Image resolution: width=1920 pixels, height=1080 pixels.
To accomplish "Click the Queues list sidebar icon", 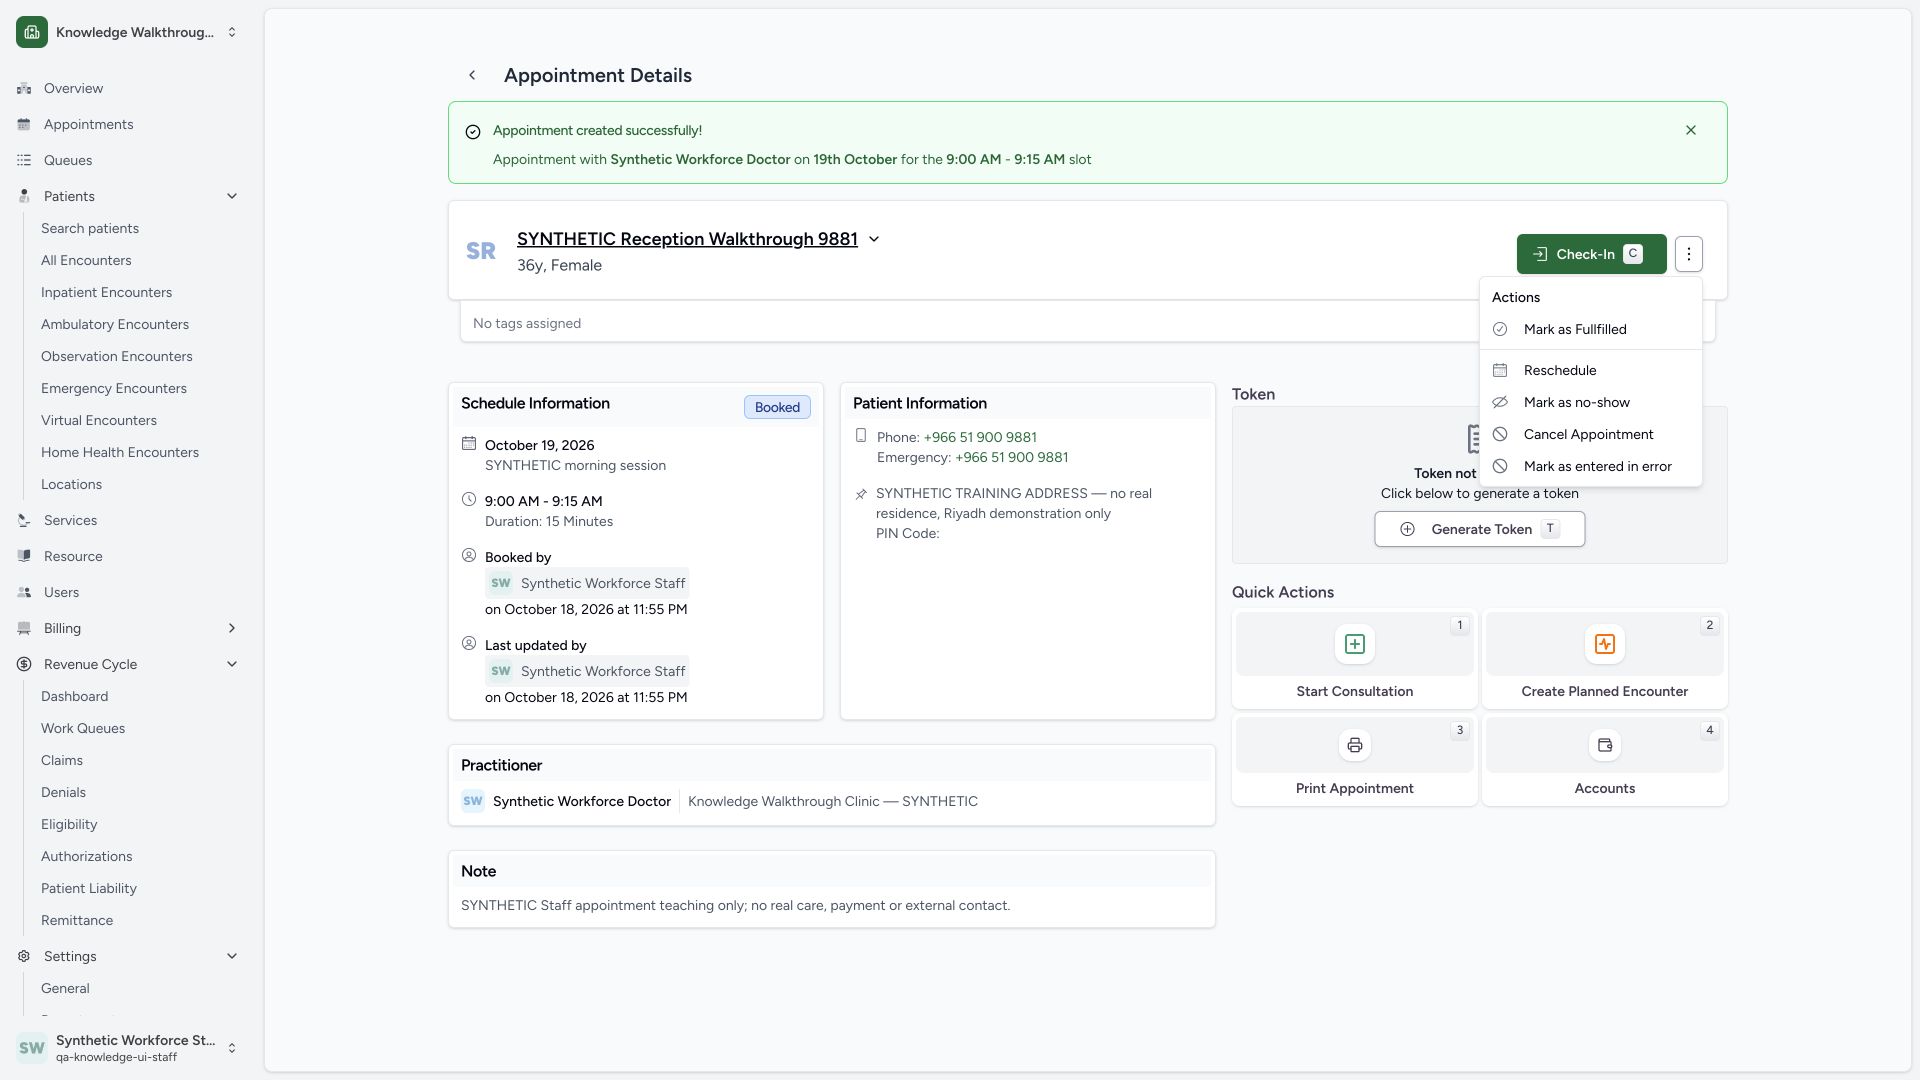I will tap(24, 161).
